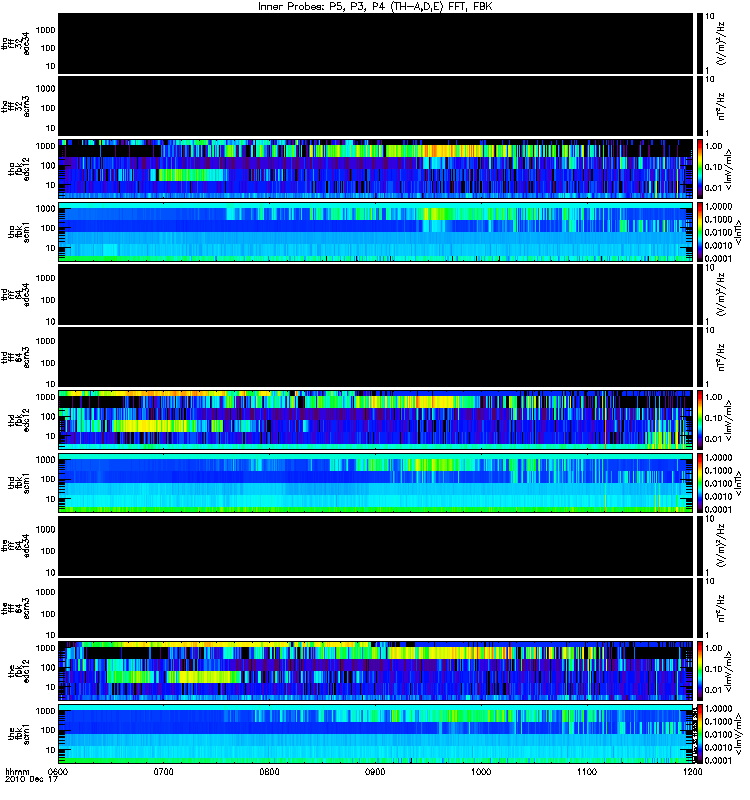Select the the fff 64 edc34 panel label

tap(16, 545)
